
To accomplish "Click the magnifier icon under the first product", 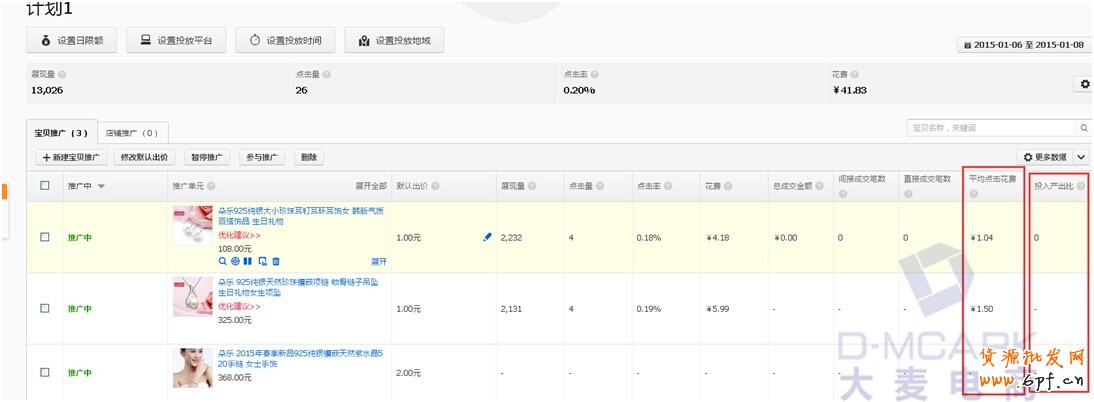I will tap(223, 261).
